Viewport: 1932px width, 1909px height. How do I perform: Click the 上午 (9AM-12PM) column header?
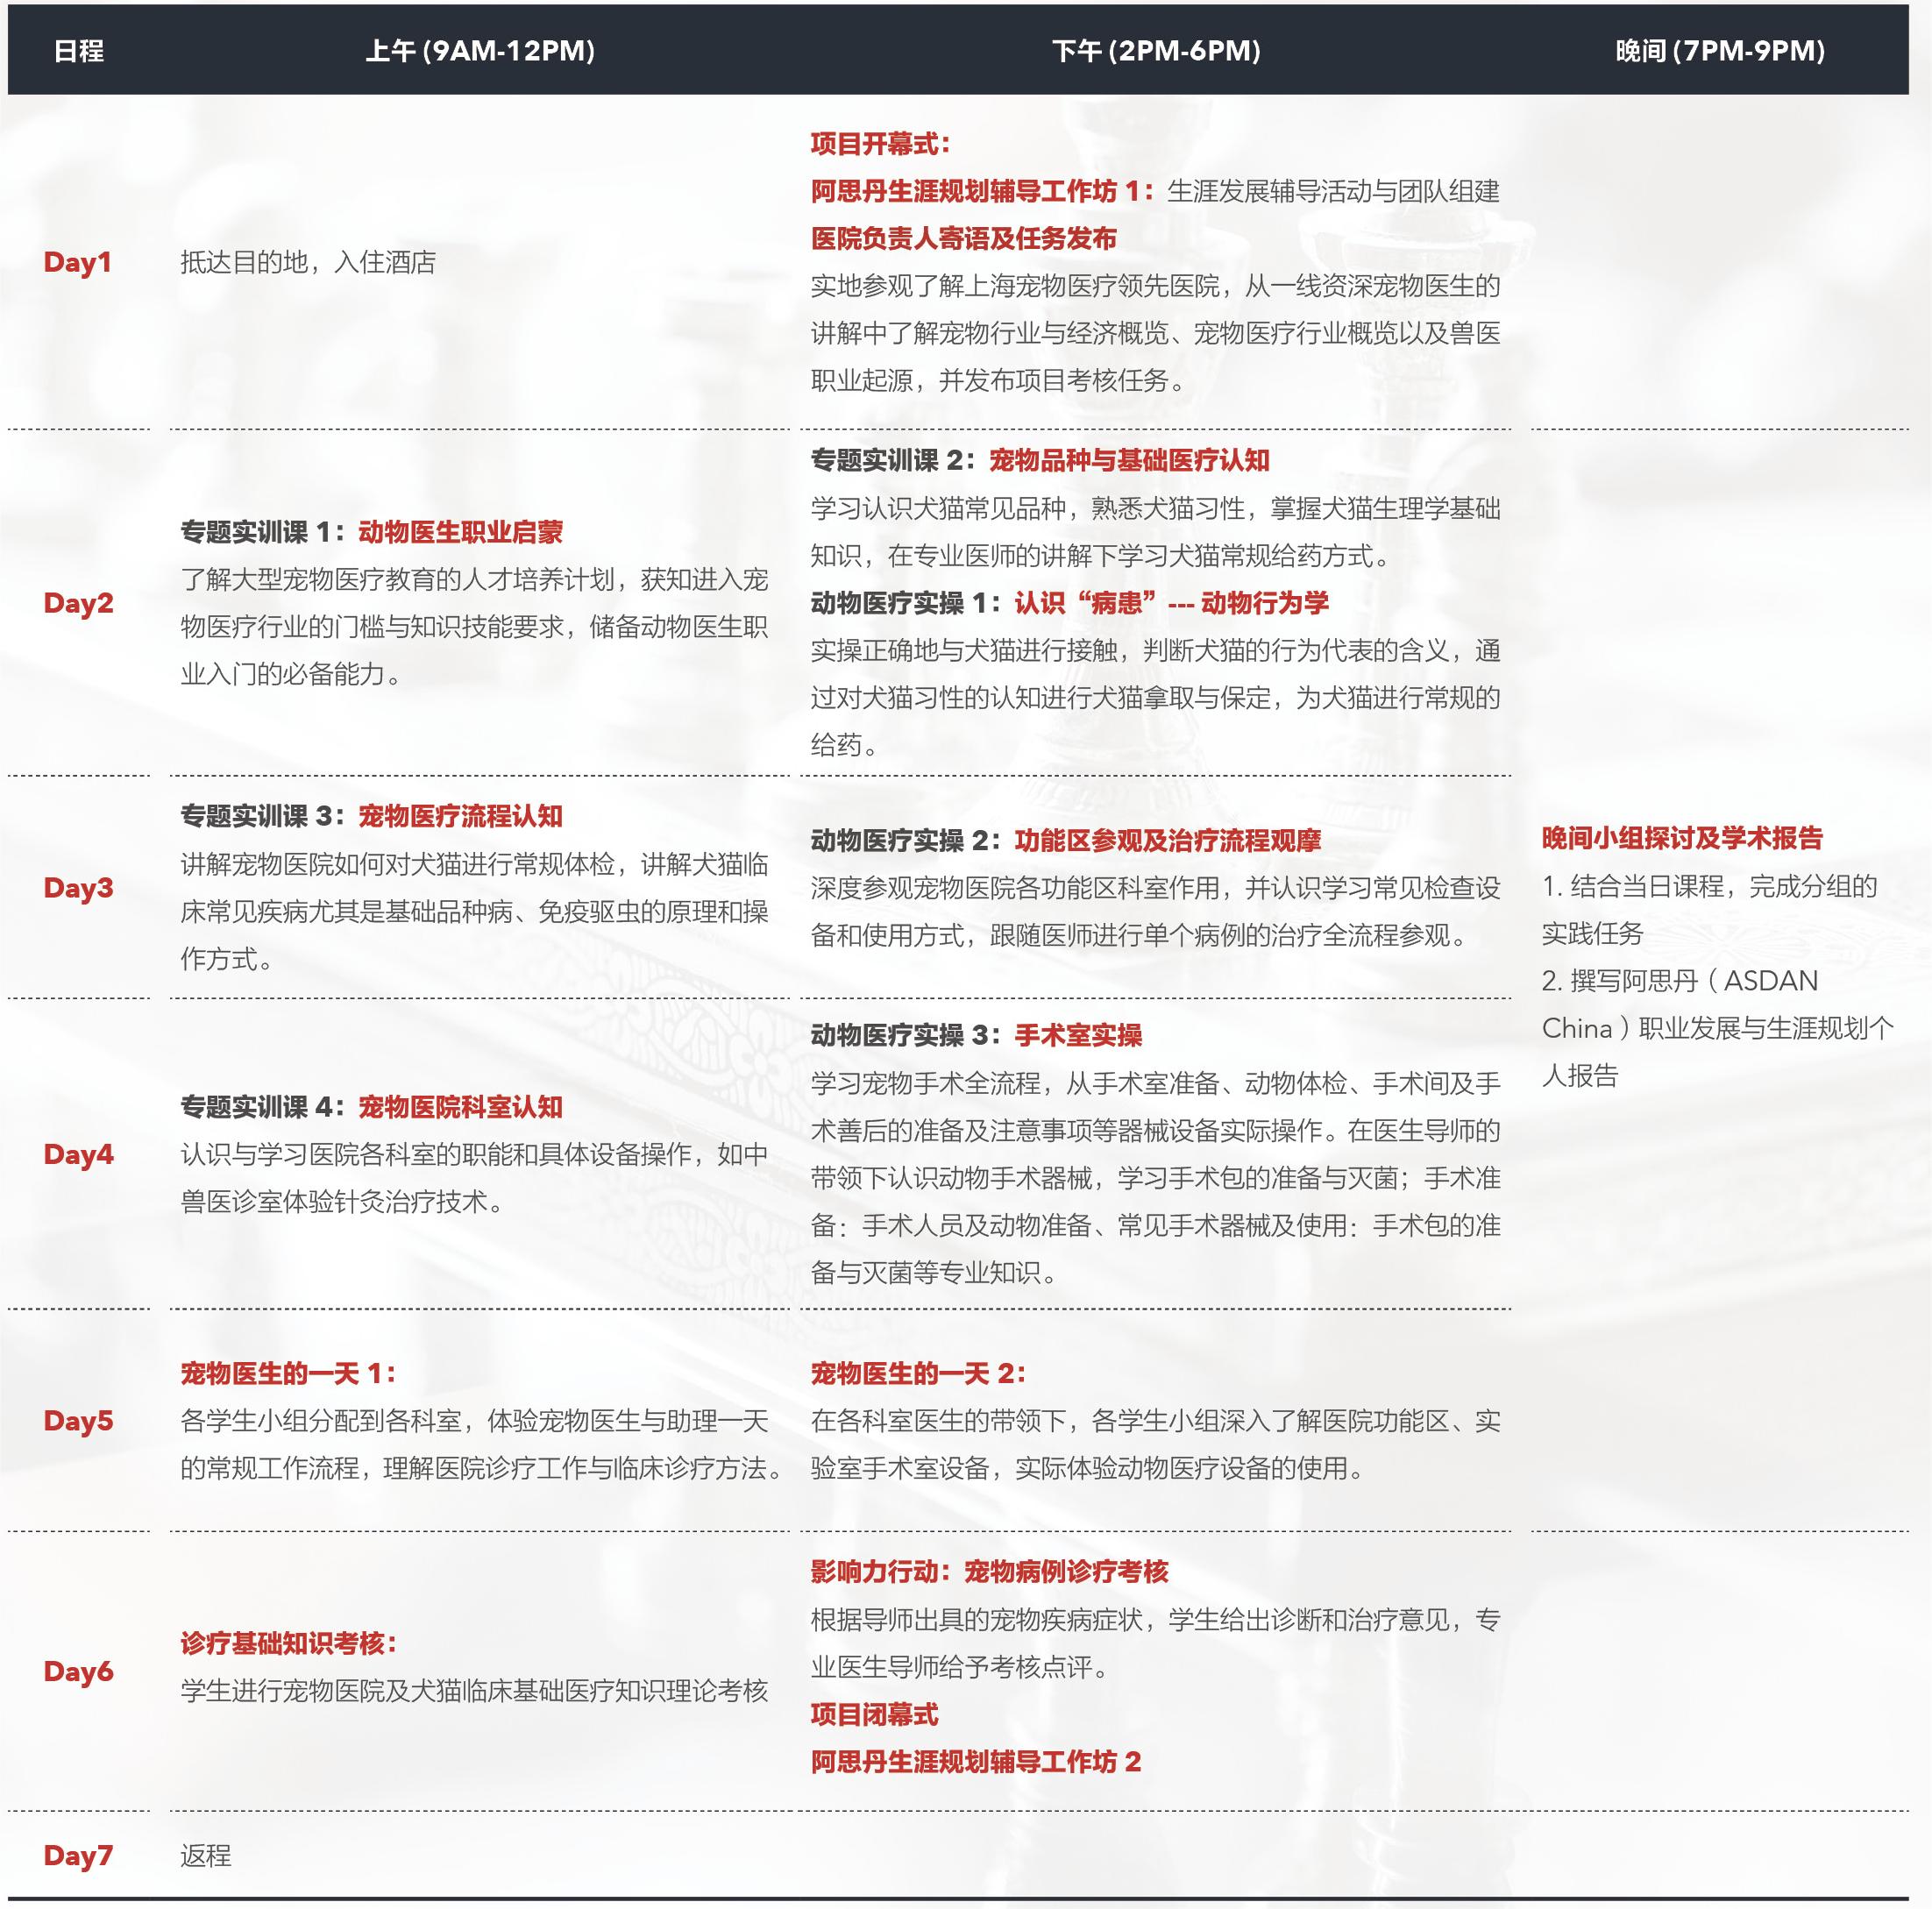(480, 51)
